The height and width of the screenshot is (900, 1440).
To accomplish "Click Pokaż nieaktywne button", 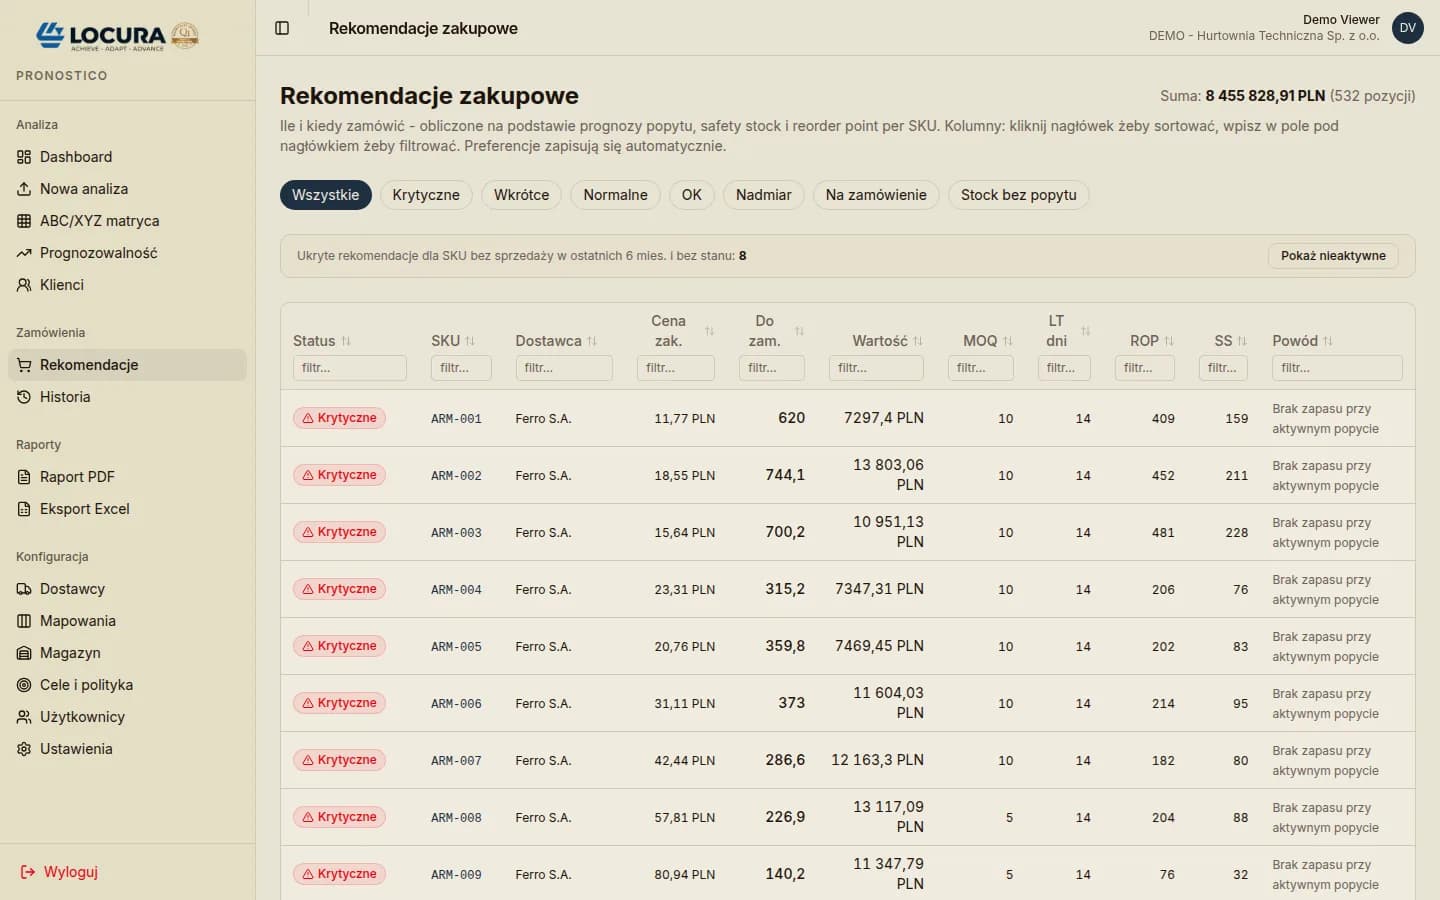I will [1332, 256].
